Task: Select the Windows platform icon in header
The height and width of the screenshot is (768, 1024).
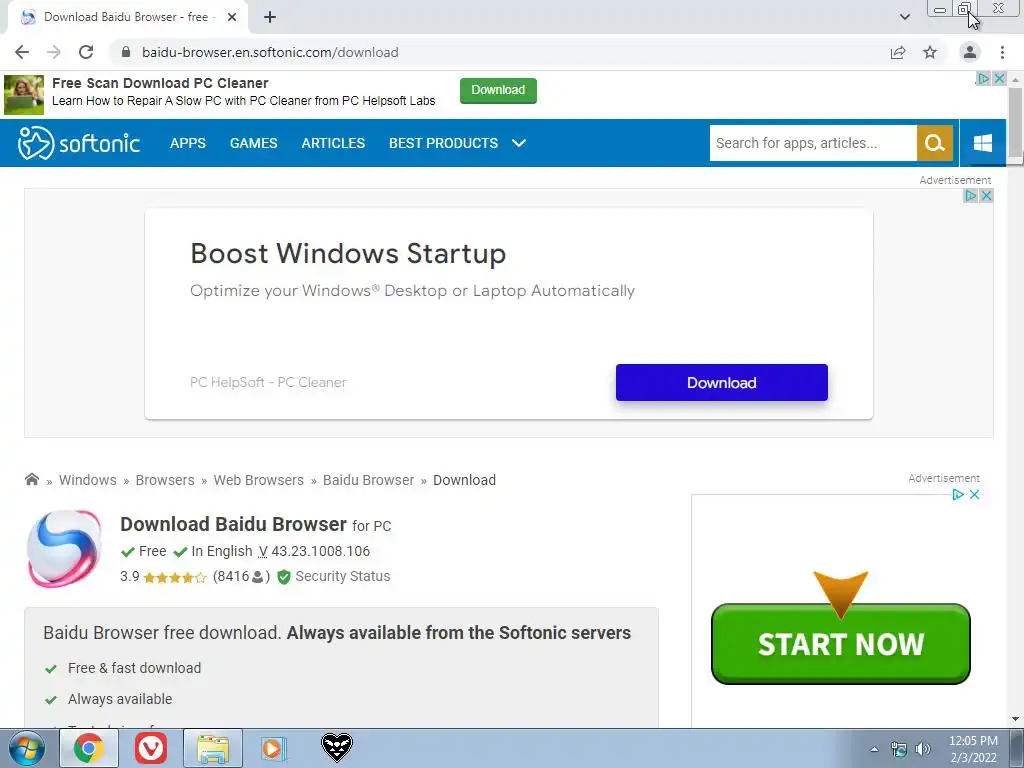Action: coord(983,143)
